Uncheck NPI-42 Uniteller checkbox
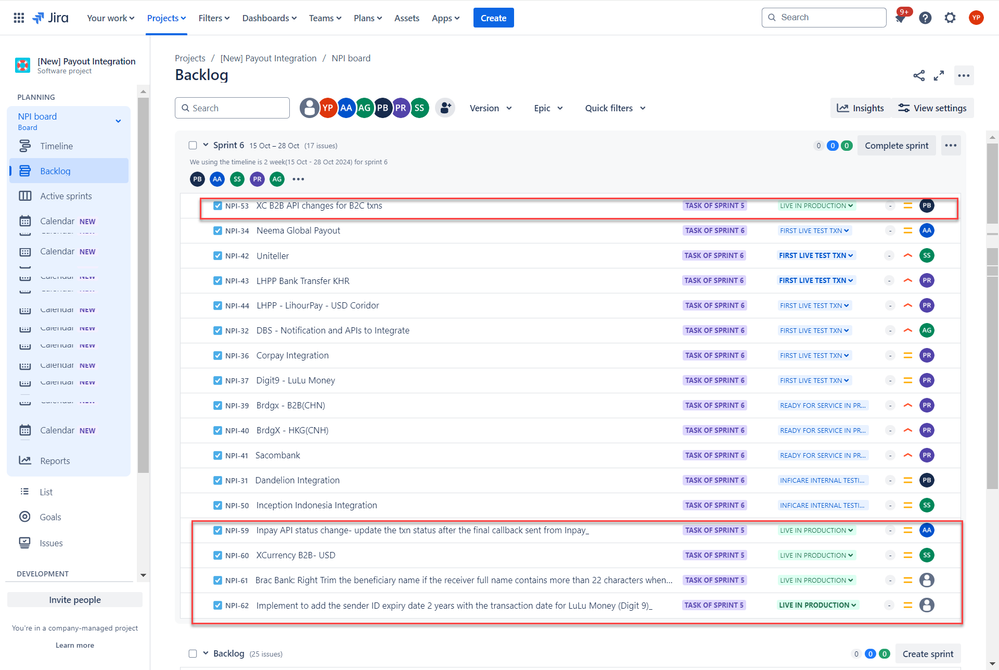 [217, 255]
